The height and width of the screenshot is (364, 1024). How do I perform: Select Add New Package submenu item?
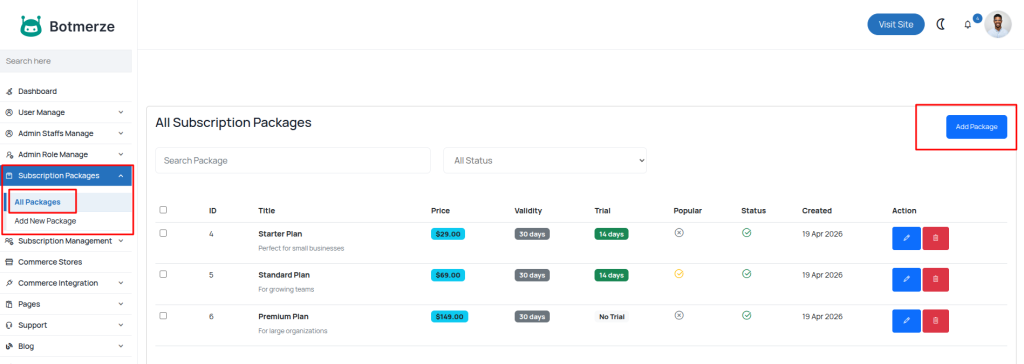[x=45, y=221]
